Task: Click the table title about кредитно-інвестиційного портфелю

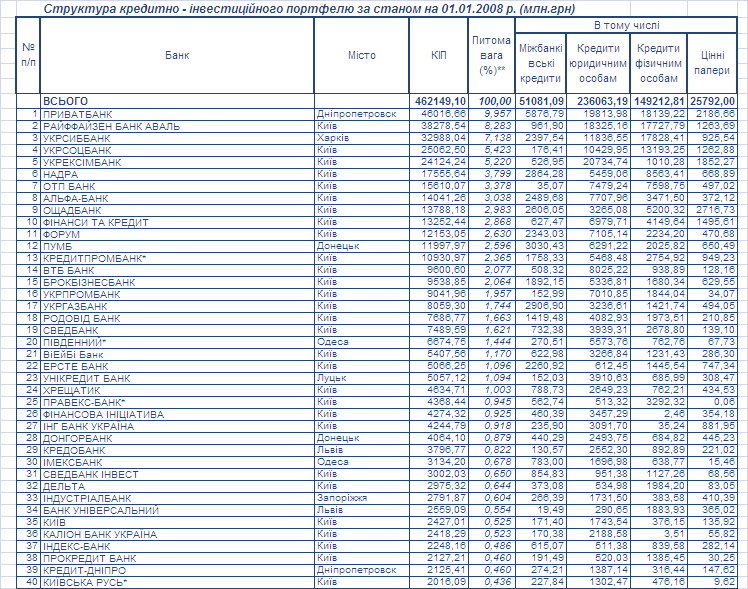Action: pyautogui.click(x=309, y=9)
